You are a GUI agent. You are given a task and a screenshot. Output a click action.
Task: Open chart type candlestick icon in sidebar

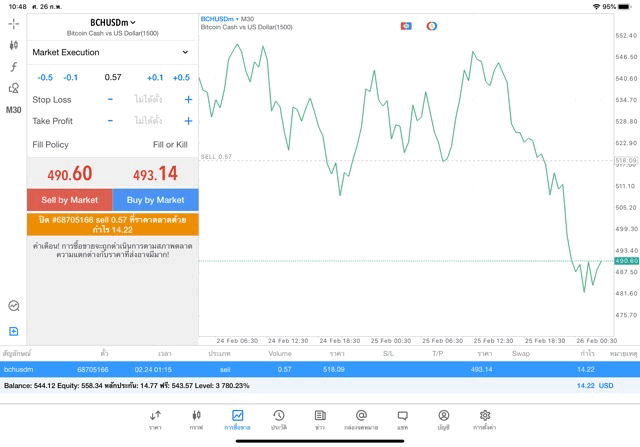14,45
